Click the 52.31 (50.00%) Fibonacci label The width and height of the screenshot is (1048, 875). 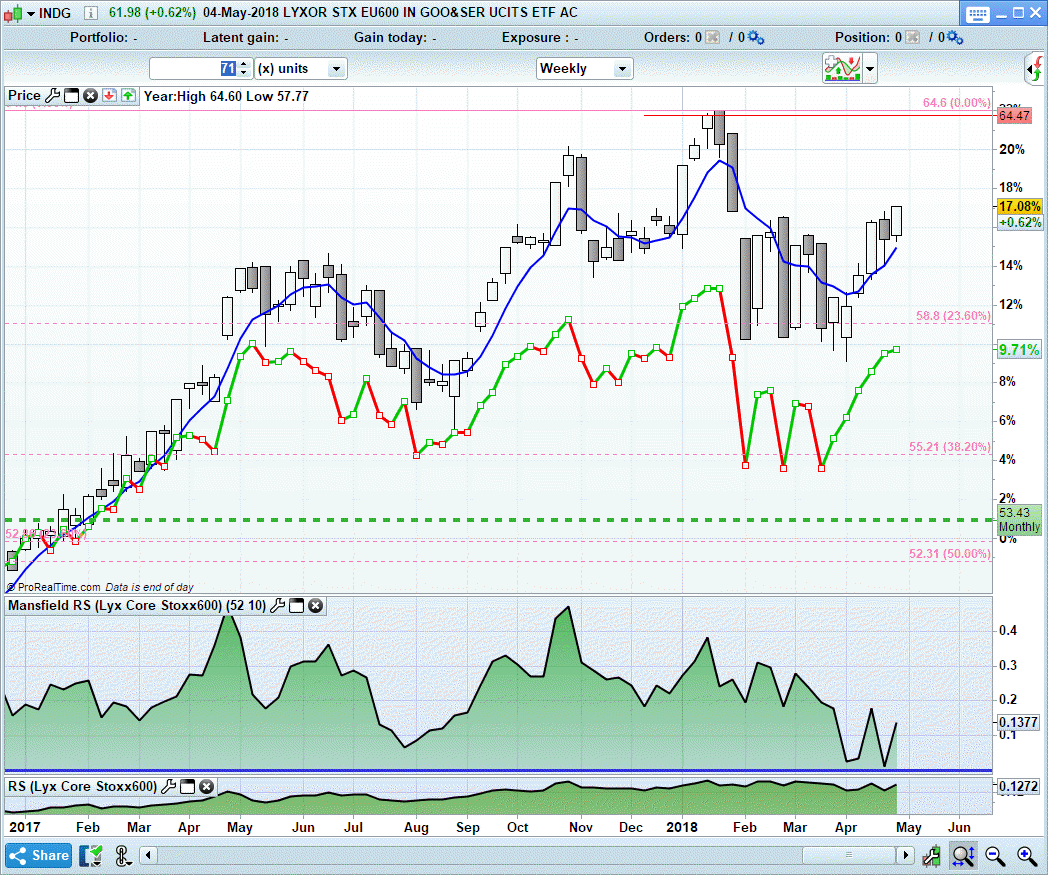950,553
